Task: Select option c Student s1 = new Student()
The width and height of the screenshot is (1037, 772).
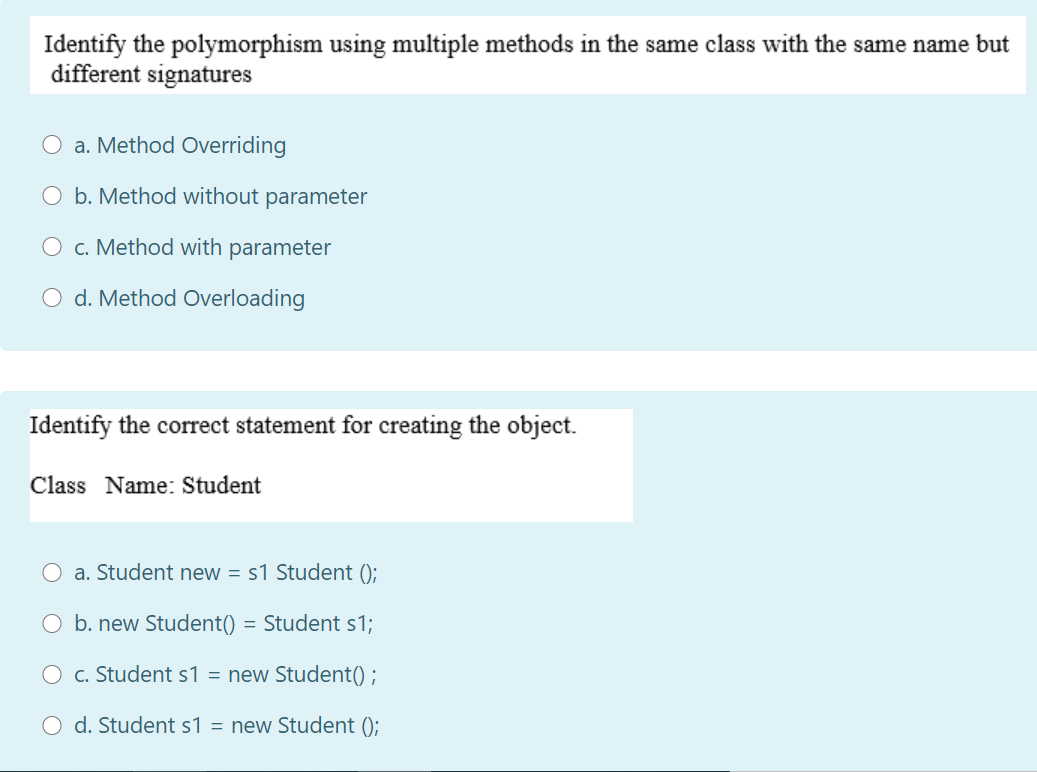Action: (52, 674)
